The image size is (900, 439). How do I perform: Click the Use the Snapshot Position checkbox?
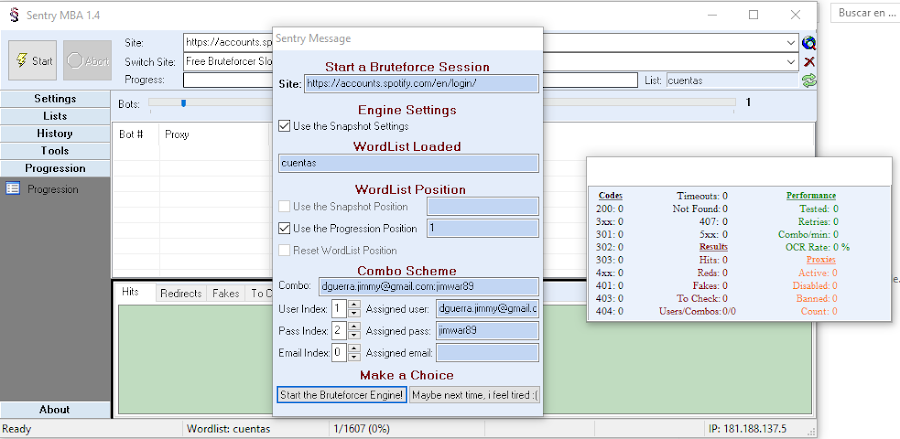click(284, 206)
